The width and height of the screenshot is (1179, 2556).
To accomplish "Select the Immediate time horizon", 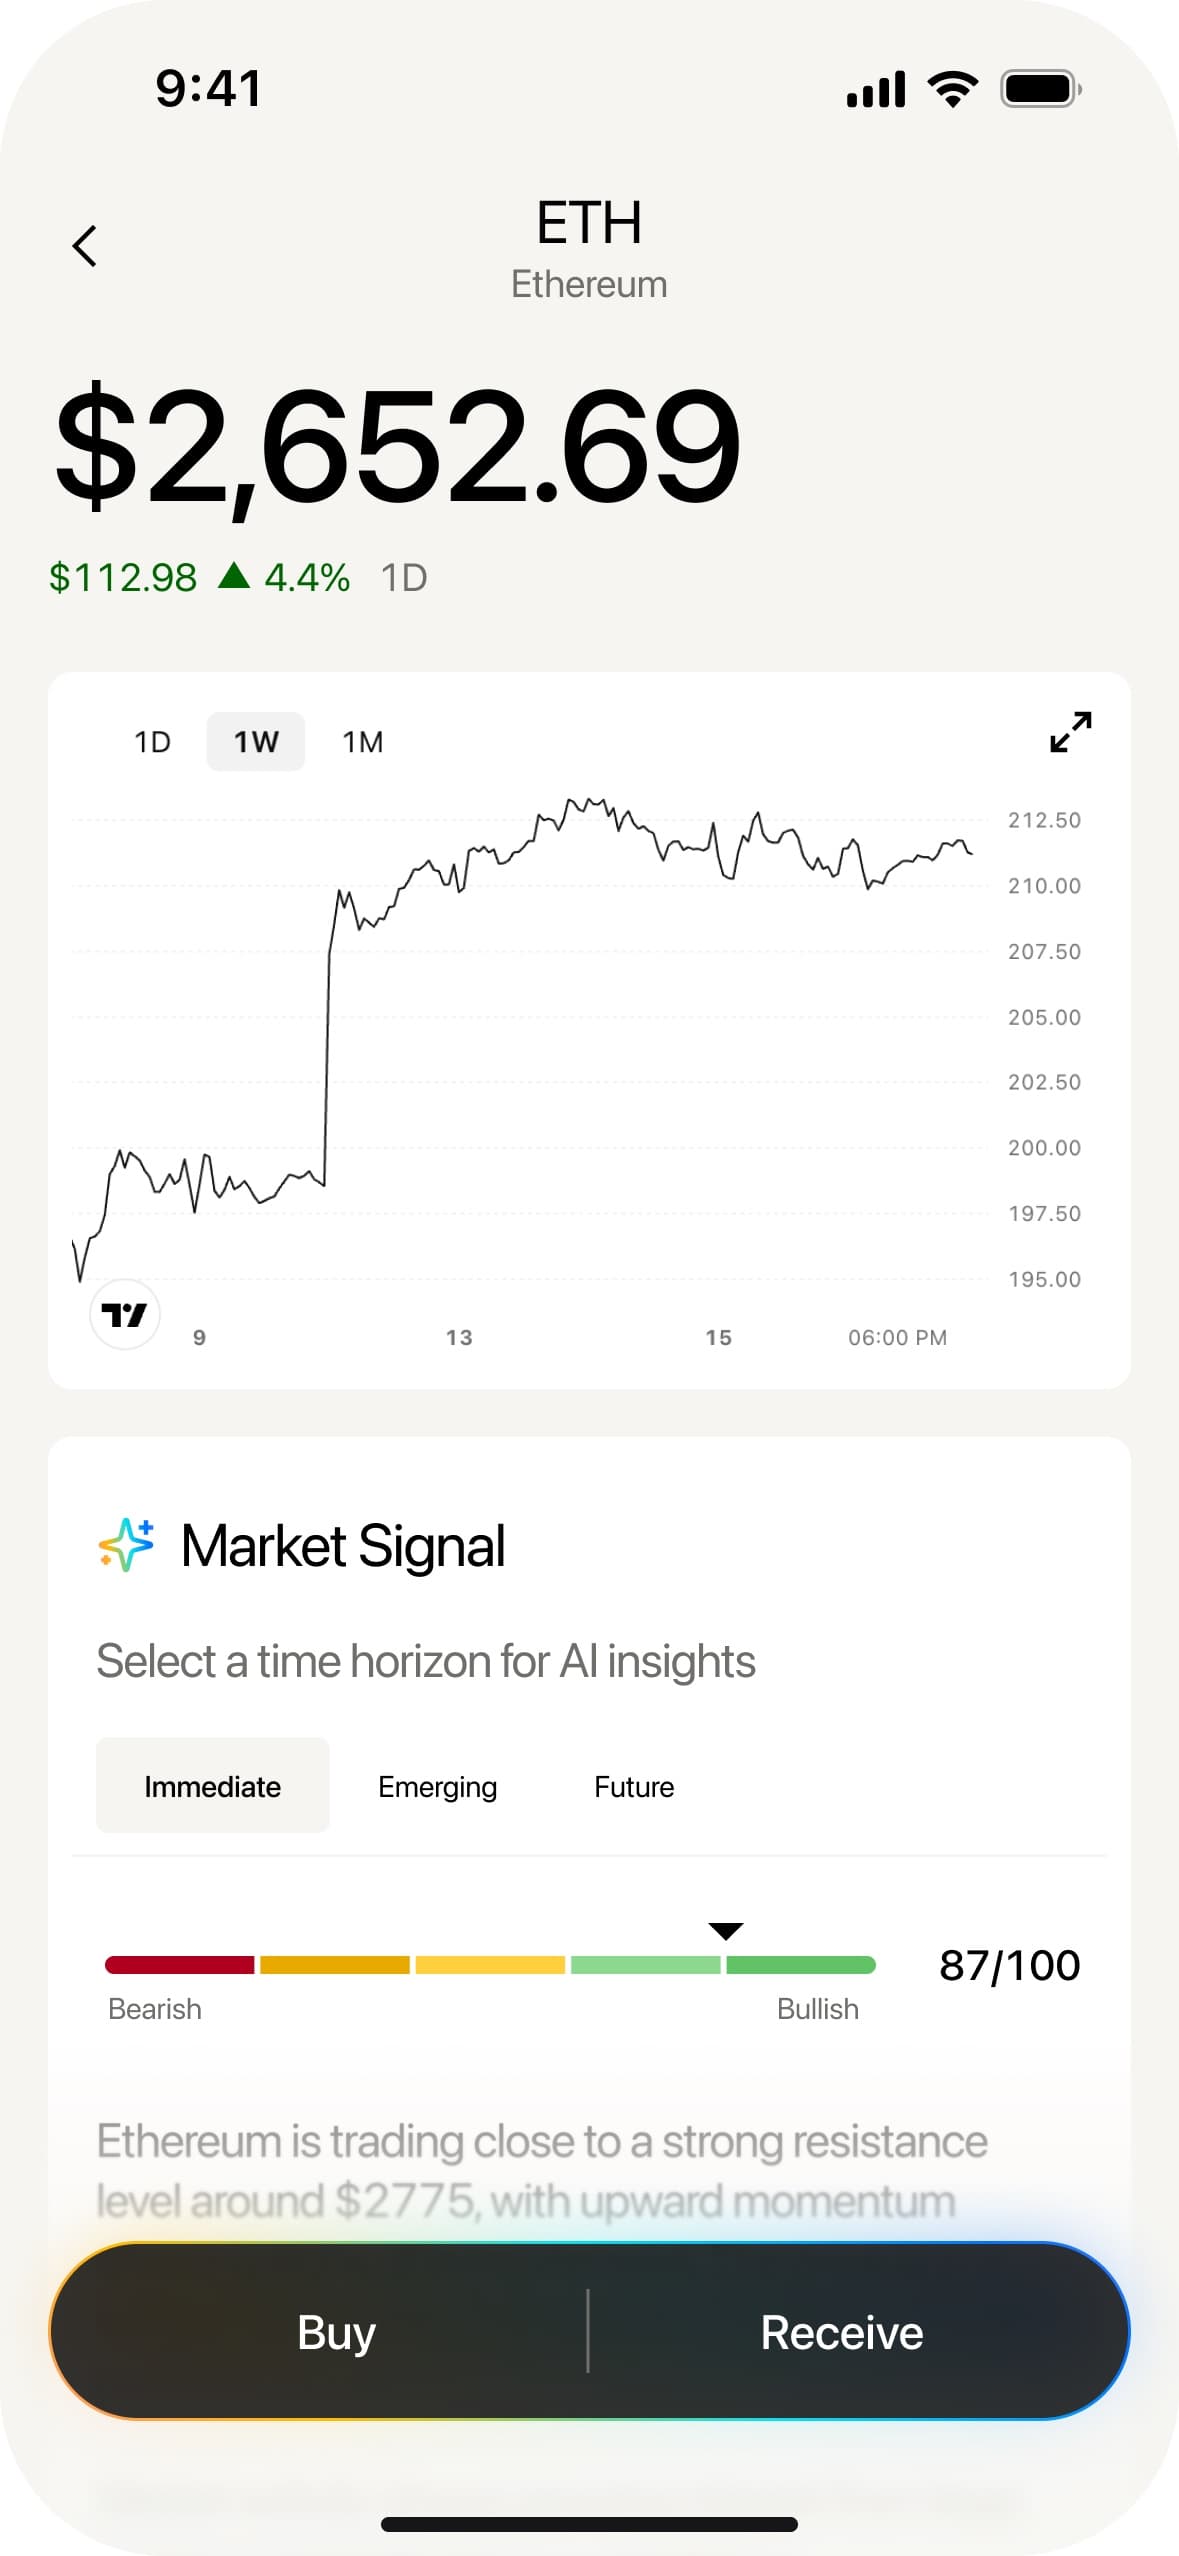I will tap(212, 1787).
